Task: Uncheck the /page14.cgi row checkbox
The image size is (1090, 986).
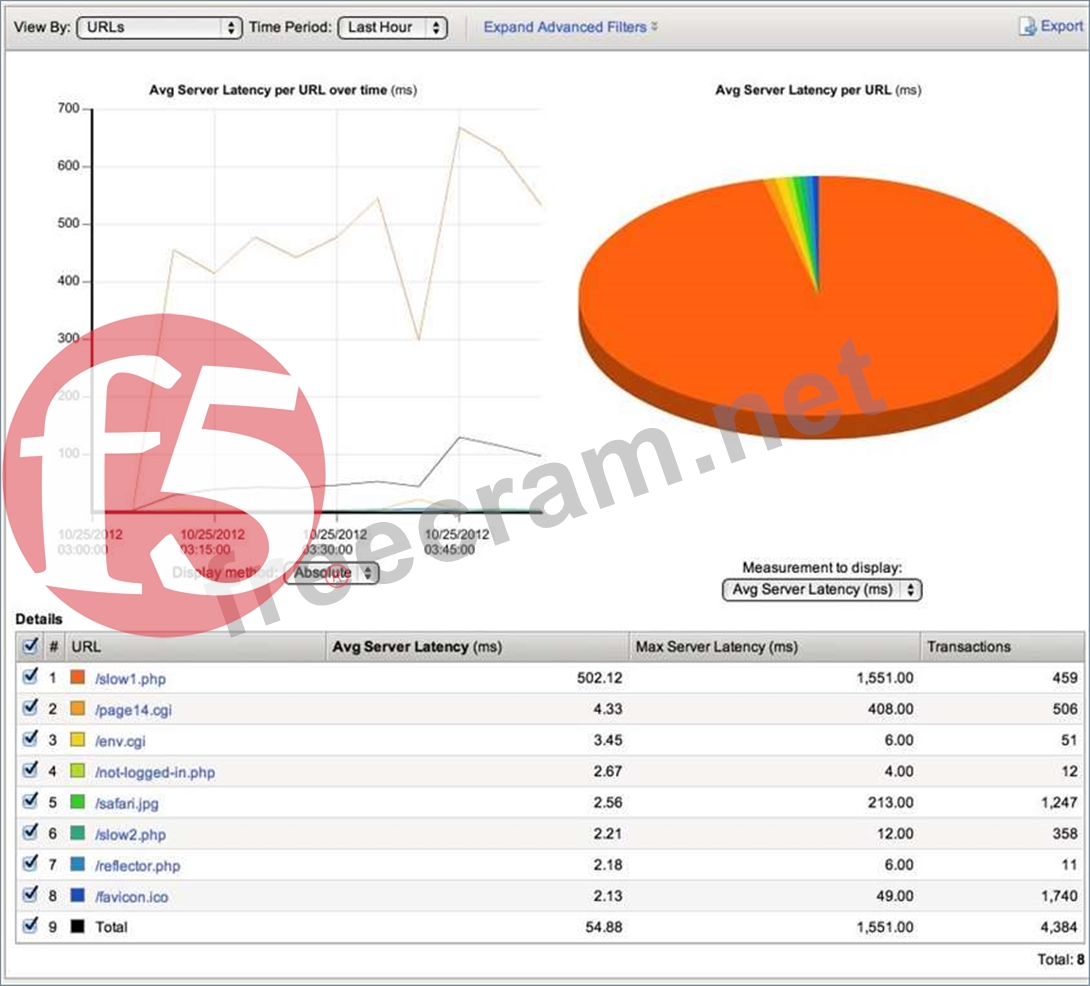Action: click(30, 708)
